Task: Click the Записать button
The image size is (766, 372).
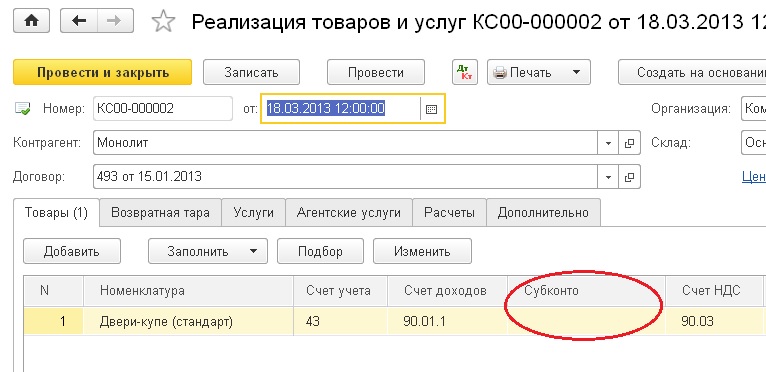Action: coord(251,72)
